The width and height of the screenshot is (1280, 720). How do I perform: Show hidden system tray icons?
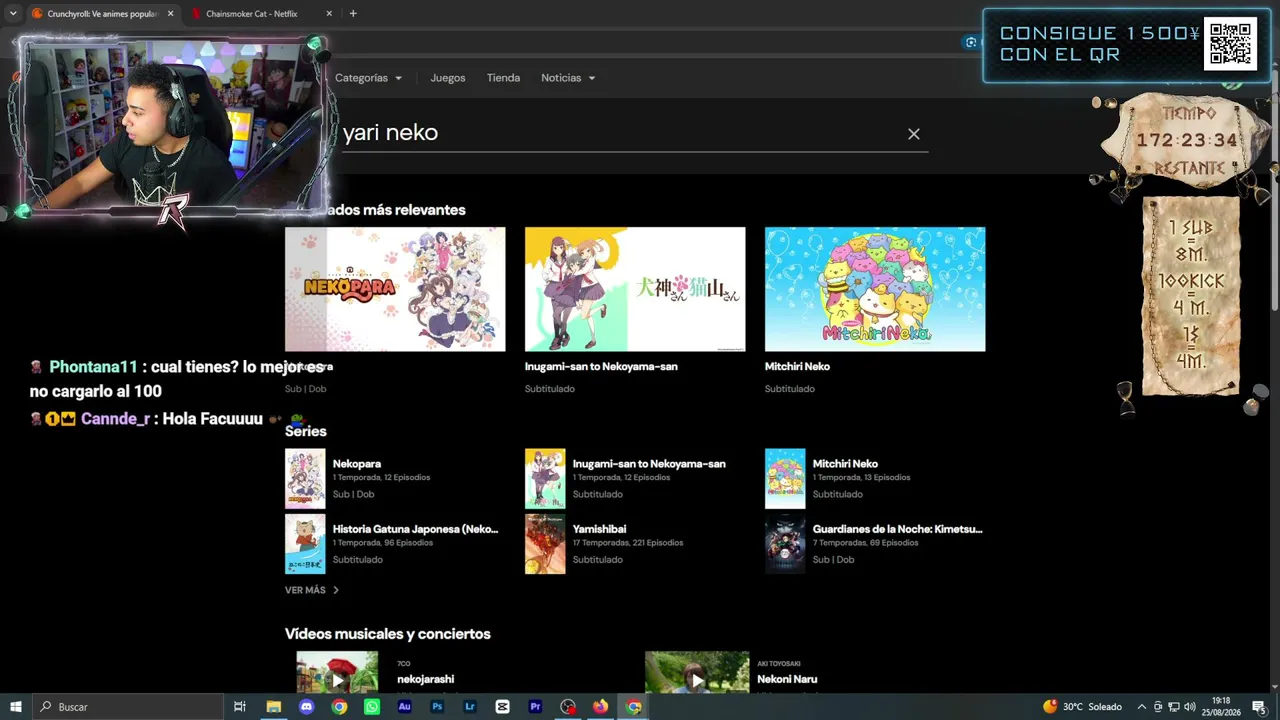click(x=1141, y=707)
